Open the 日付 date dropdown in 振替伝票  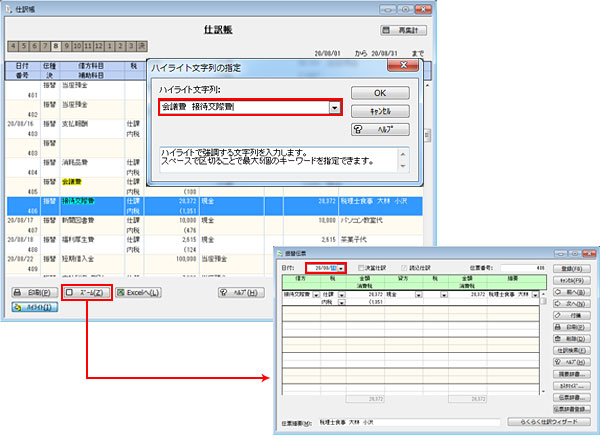pos(341,268)
